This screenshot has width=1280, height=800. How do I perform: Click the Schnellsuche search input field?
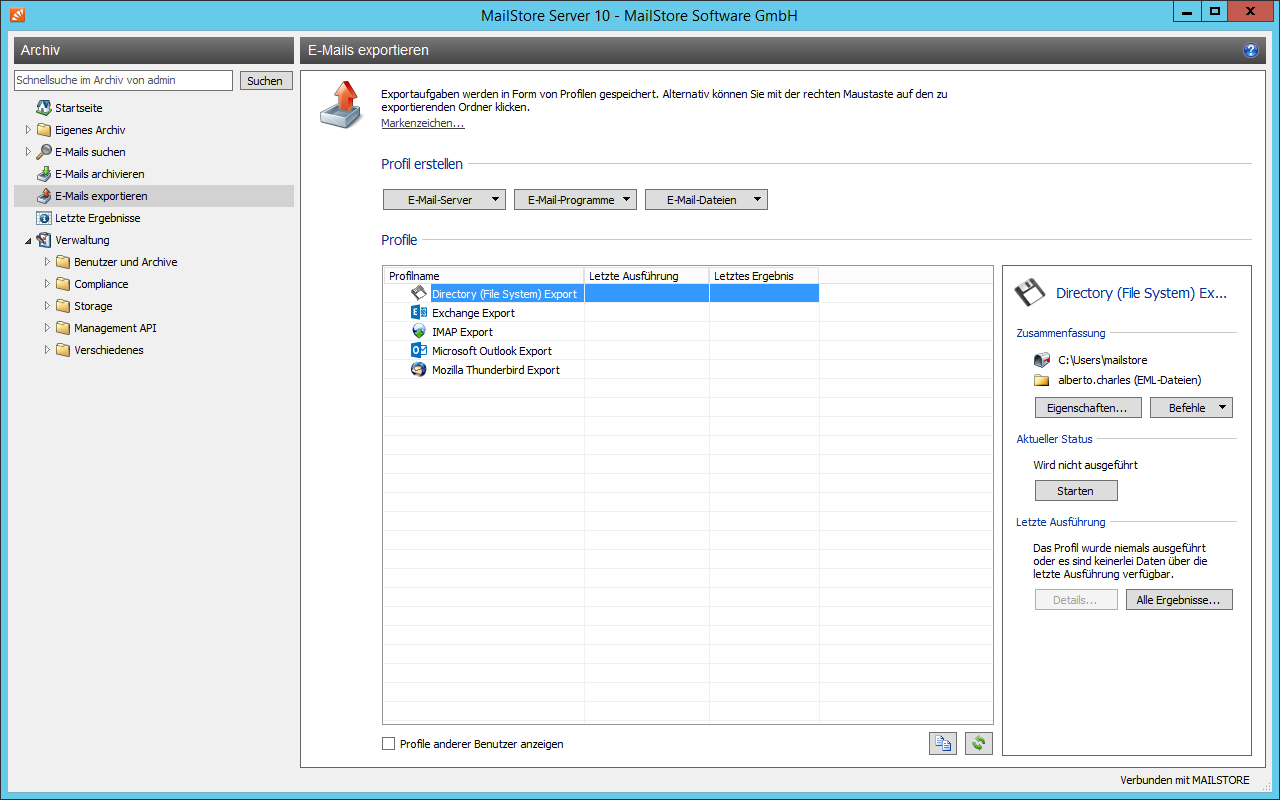123,80
